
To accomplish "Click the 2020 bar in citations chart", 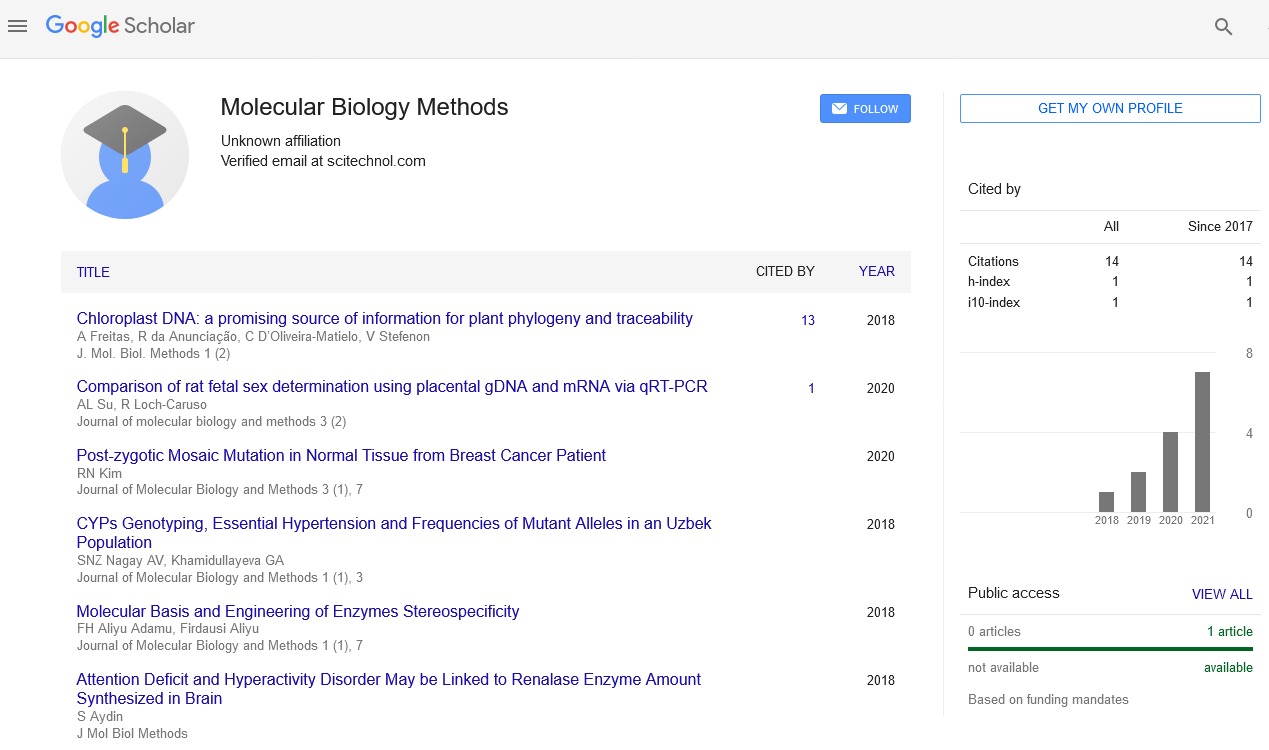I will [1171, 472].
